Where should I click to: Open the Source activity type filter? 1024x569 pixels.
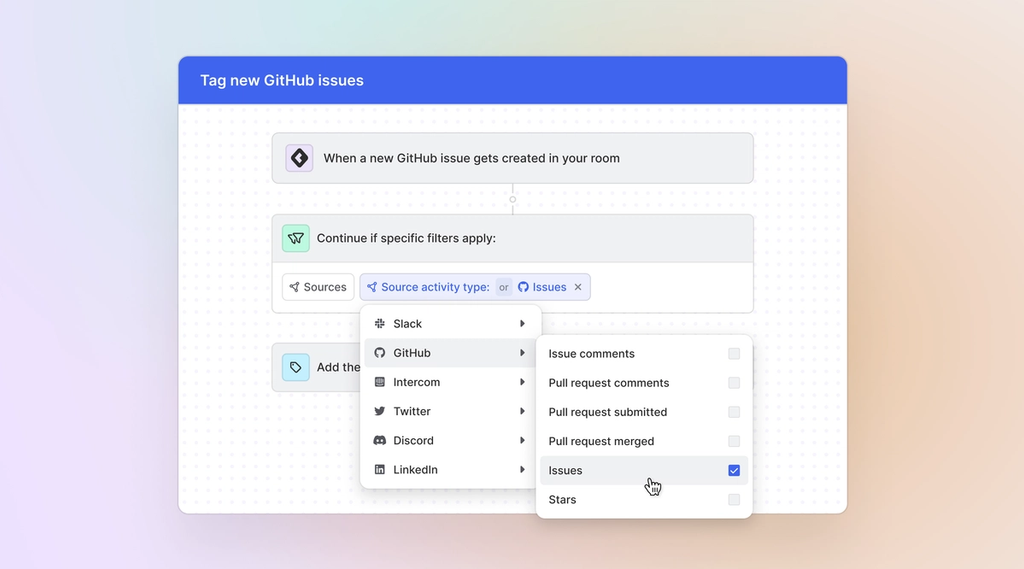click(435, 287)
